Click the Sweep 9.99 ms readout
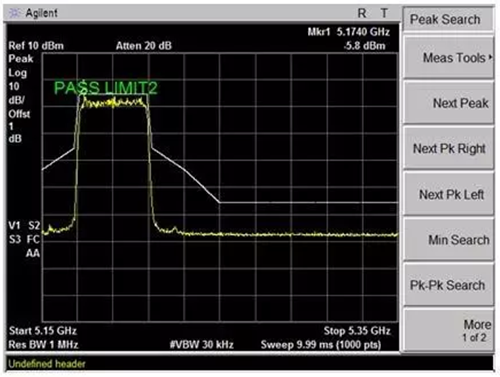This screenshot has height=377, width=500. [x=321, y=344]
